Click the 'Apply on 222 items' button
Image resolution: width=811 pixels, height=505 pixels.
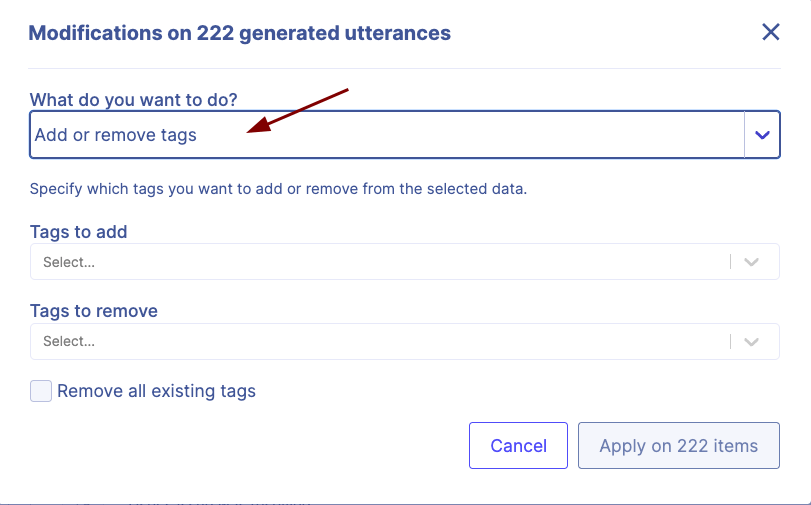[x=678, y=446]
